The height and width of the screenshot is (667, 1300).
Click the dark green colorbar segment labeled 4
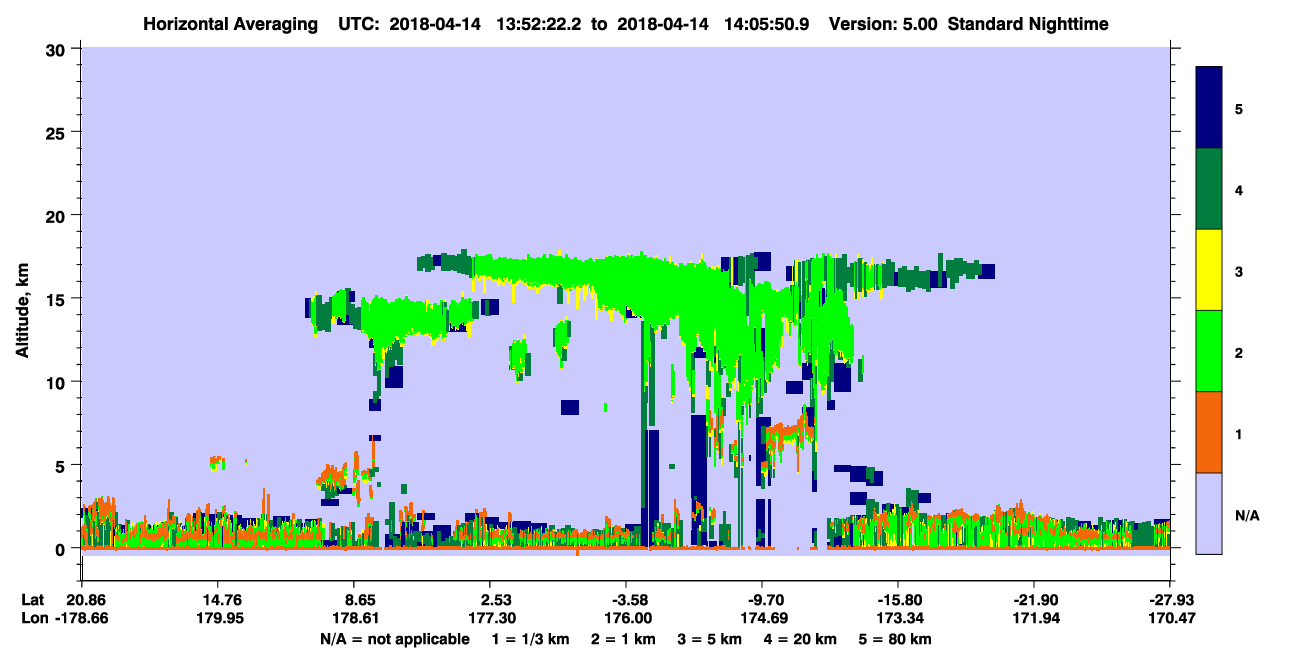click(1209, 189)
